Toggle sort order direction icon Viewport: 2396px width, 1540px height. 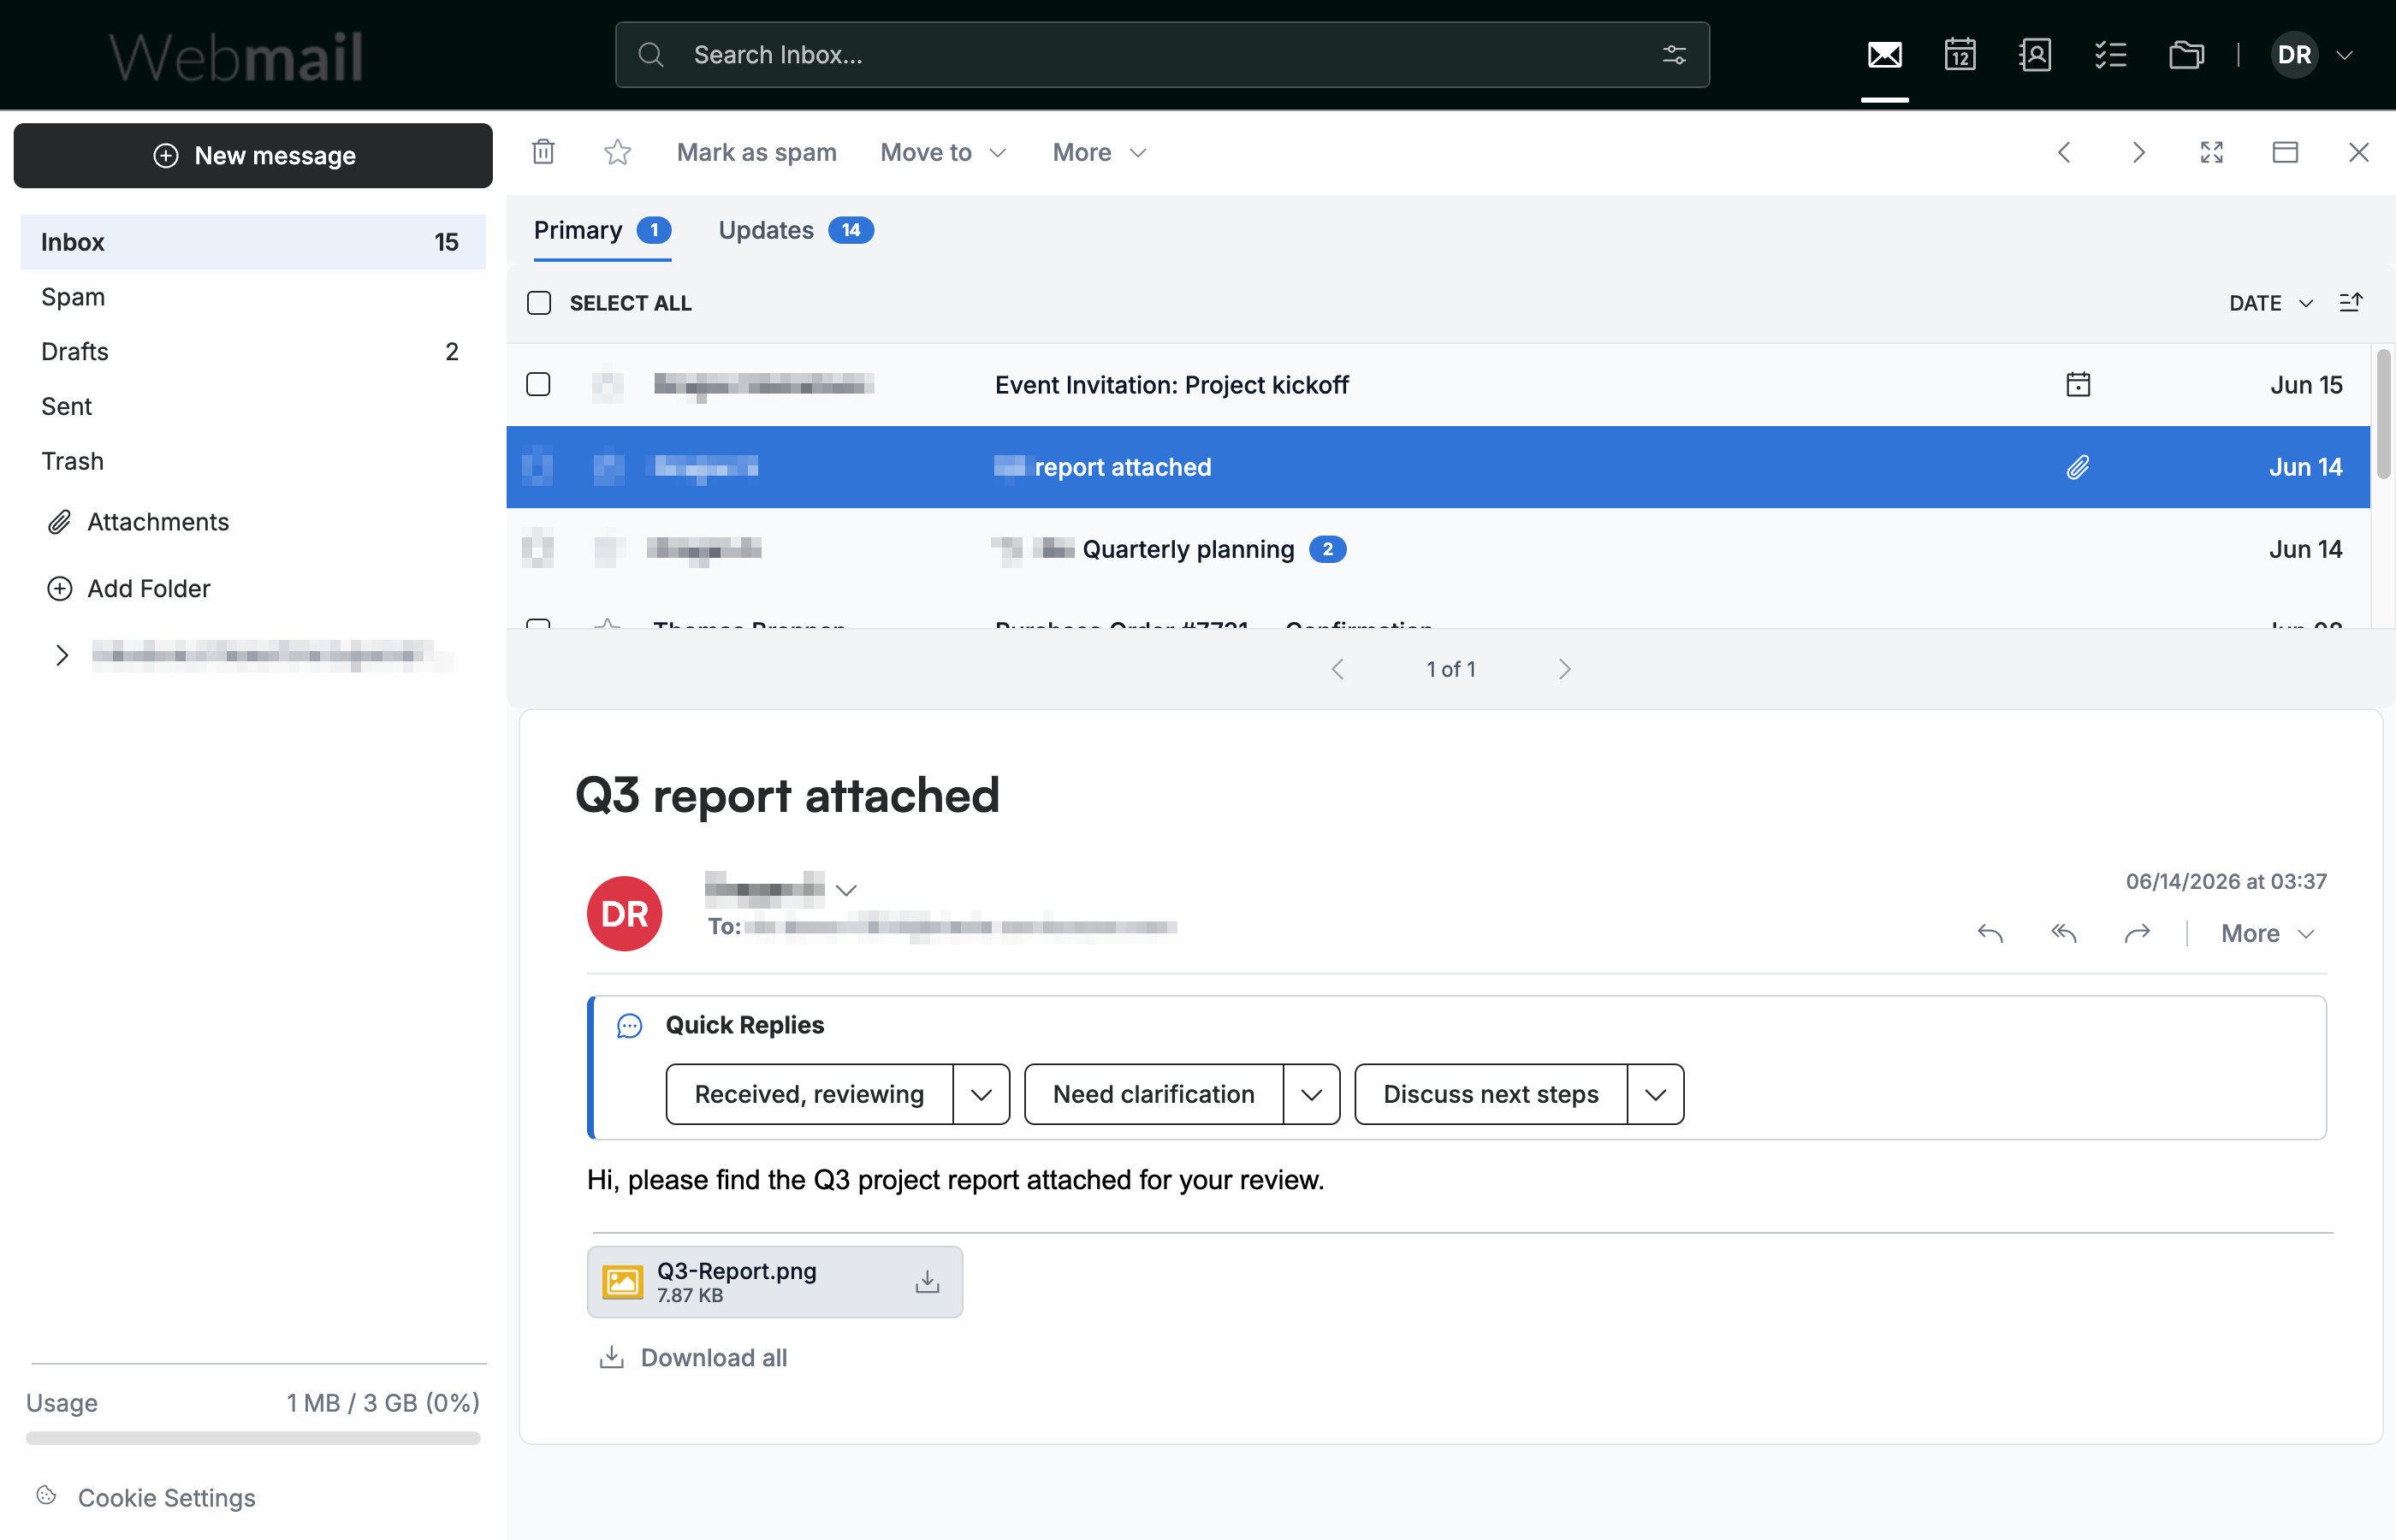(x=2351, y=303)
